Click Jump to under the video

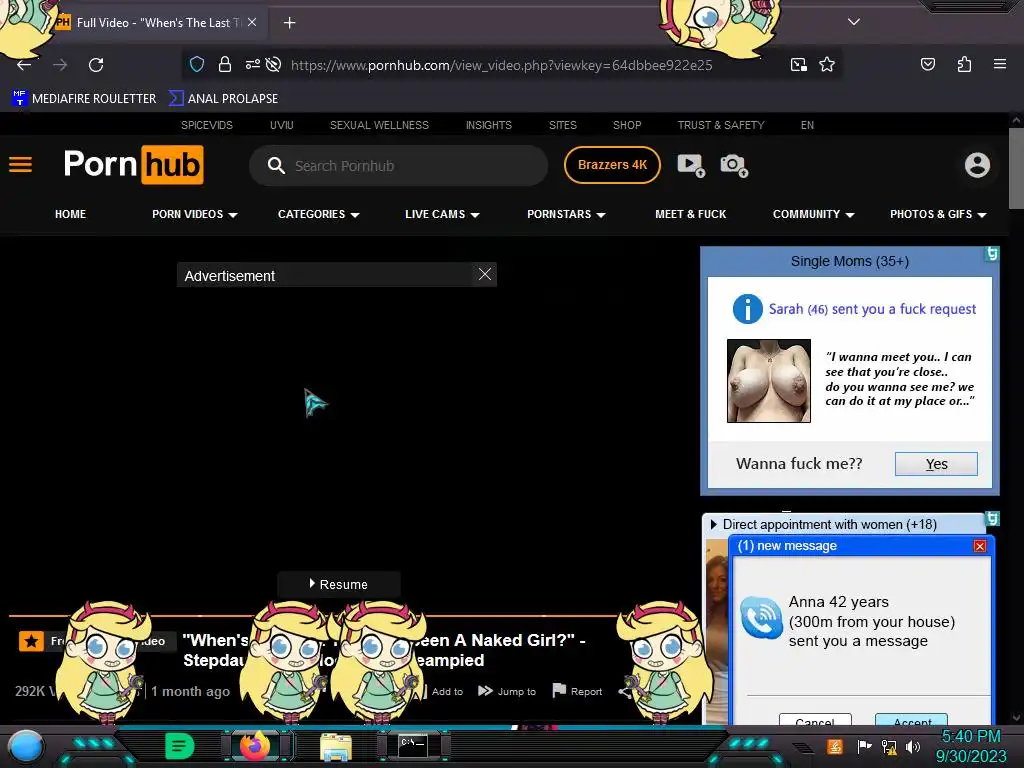pos(507,691)
